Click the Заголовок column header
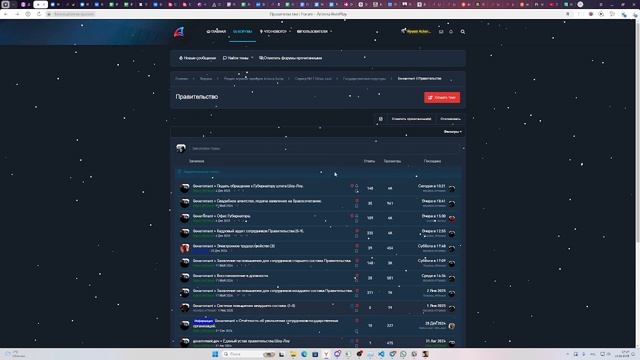This screenshot has height=360, width=640. [196, 161]
